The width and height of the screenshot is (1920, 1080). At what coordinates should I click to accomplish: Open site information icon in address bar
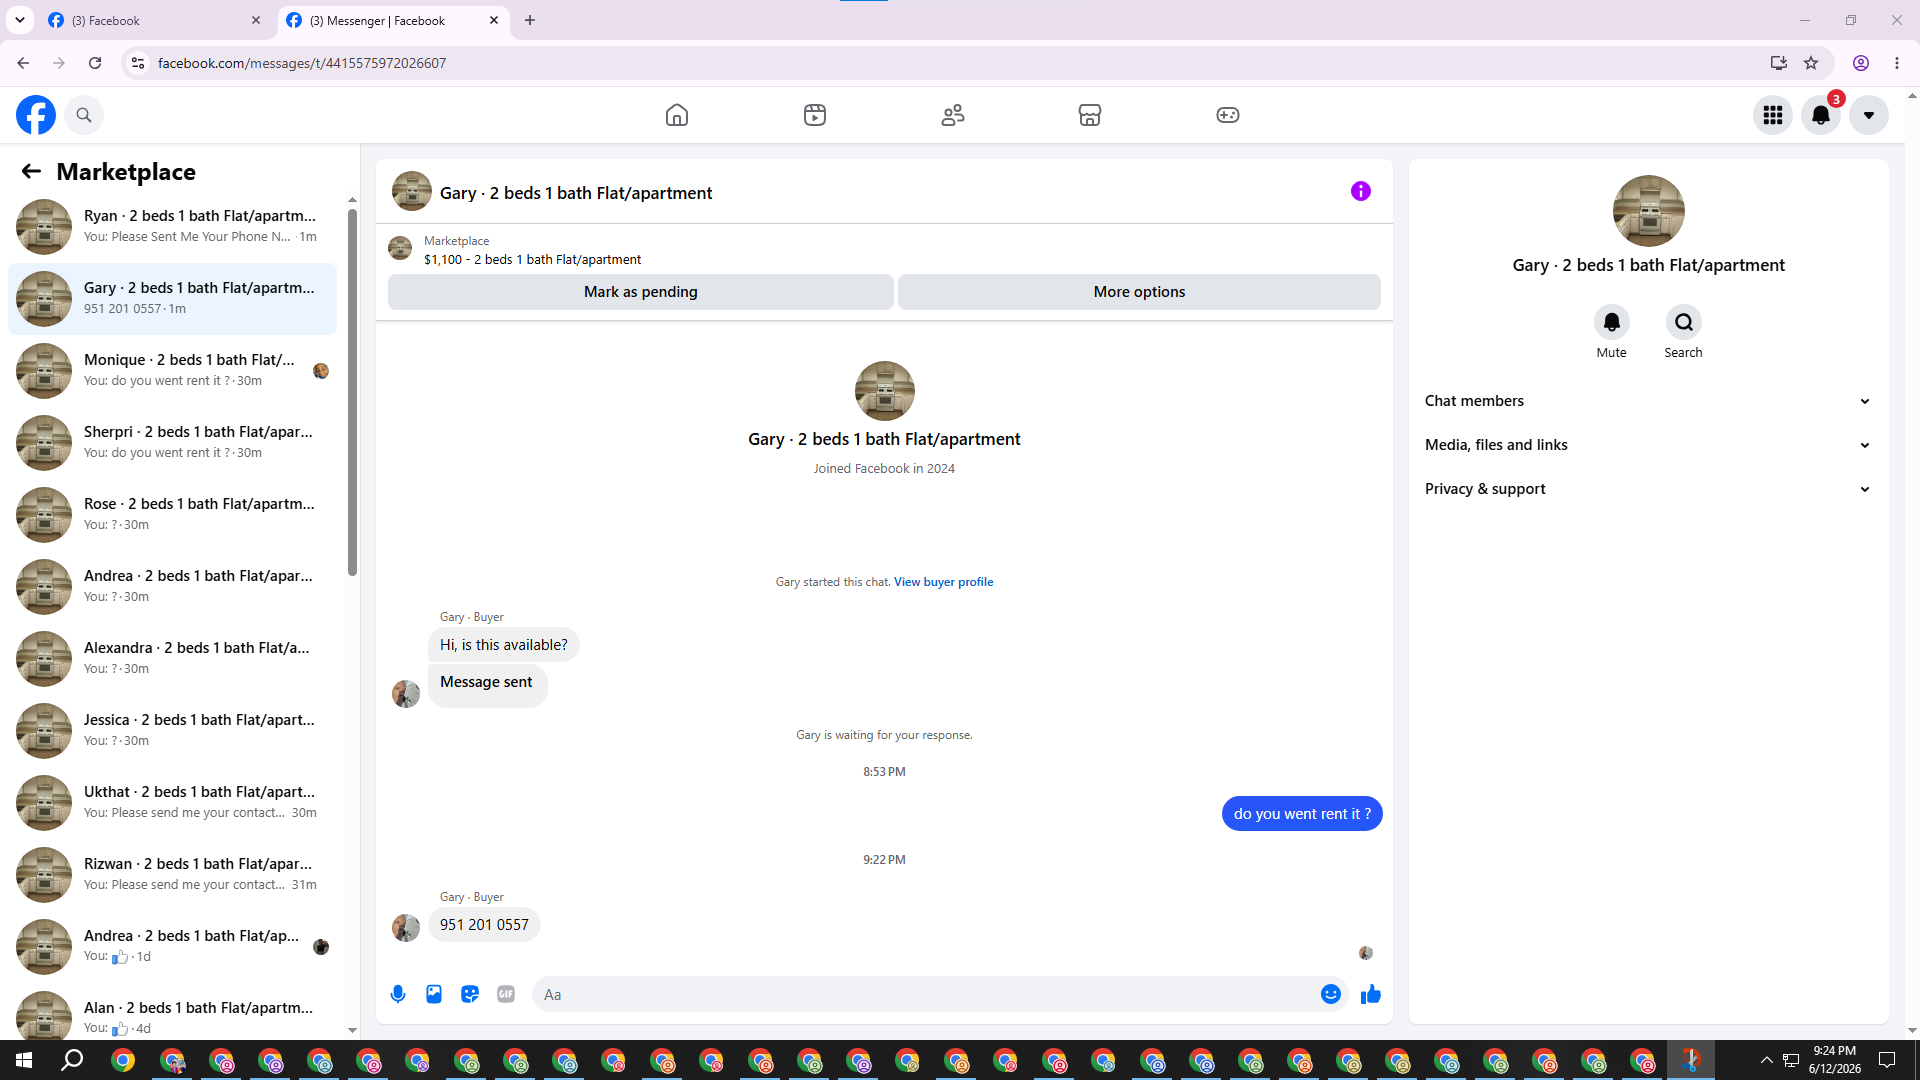tap(138, 63)
